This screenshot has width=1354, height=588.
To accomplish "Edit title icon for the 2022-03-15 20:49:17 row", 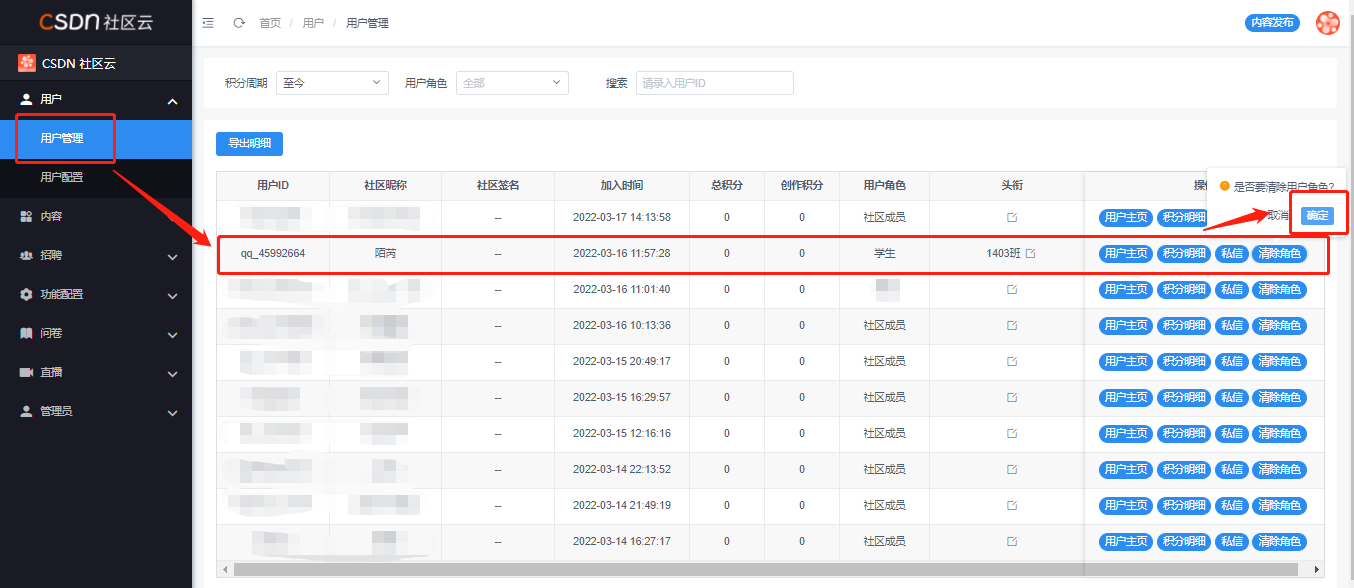I will tap(1012, 361).
